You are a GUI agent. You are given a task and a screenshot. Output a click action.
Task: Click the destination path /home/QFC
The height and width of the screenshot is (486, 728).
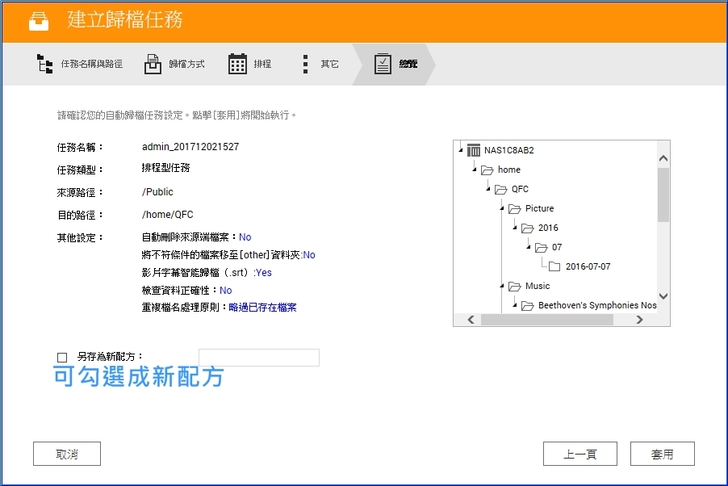(x=168, y=214)
